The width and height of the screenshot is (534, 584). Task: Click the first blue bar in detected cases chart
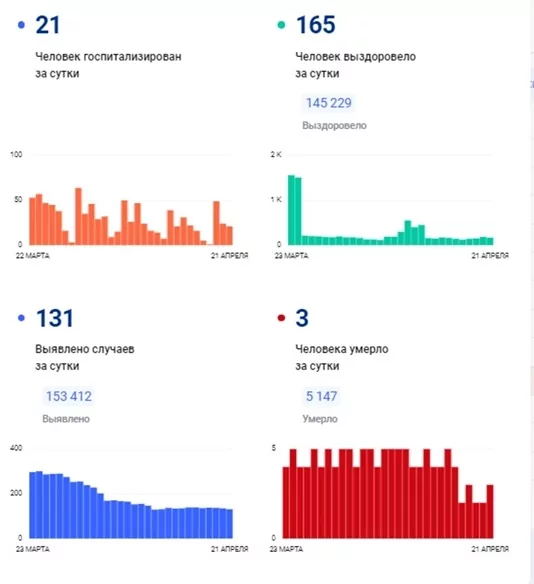(32, 505)
